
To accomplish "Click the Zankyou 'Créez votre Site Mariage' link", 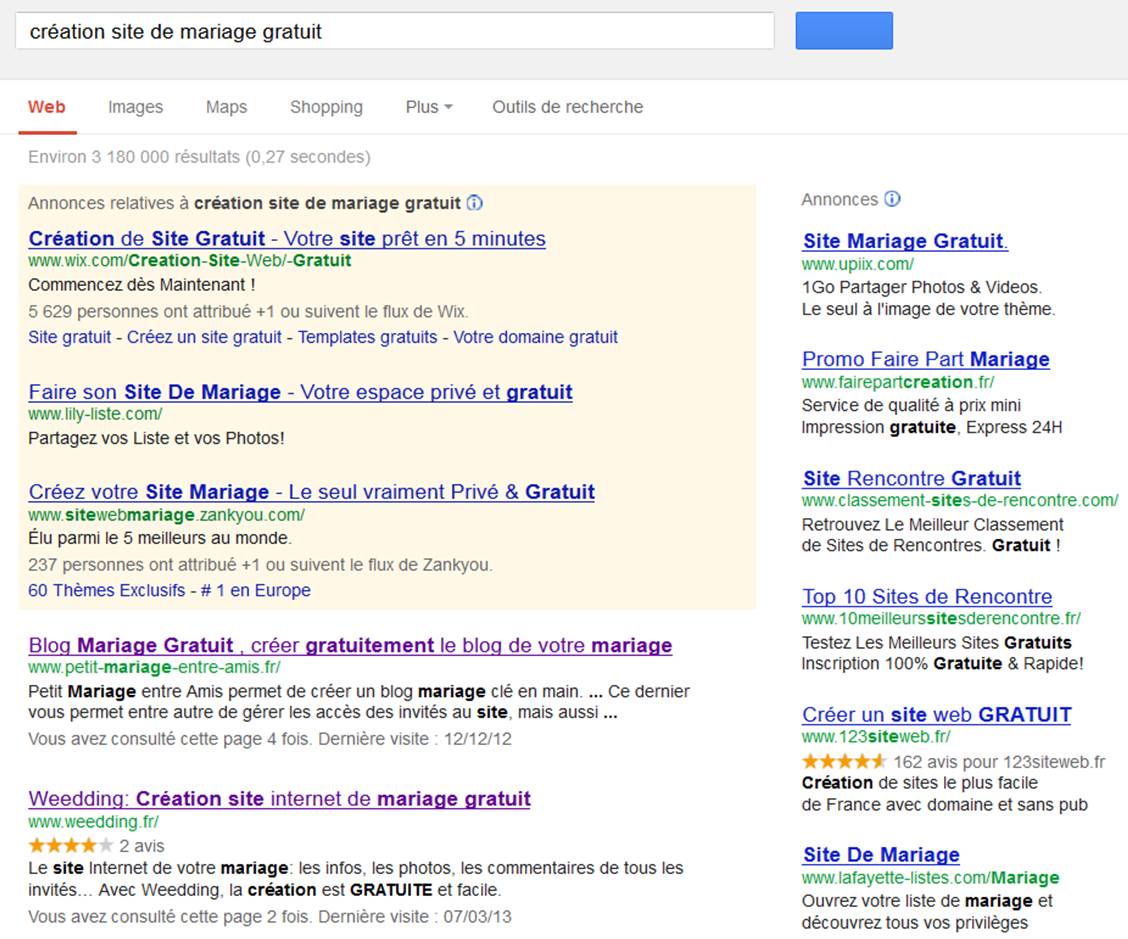I will (x=311, y=492).
